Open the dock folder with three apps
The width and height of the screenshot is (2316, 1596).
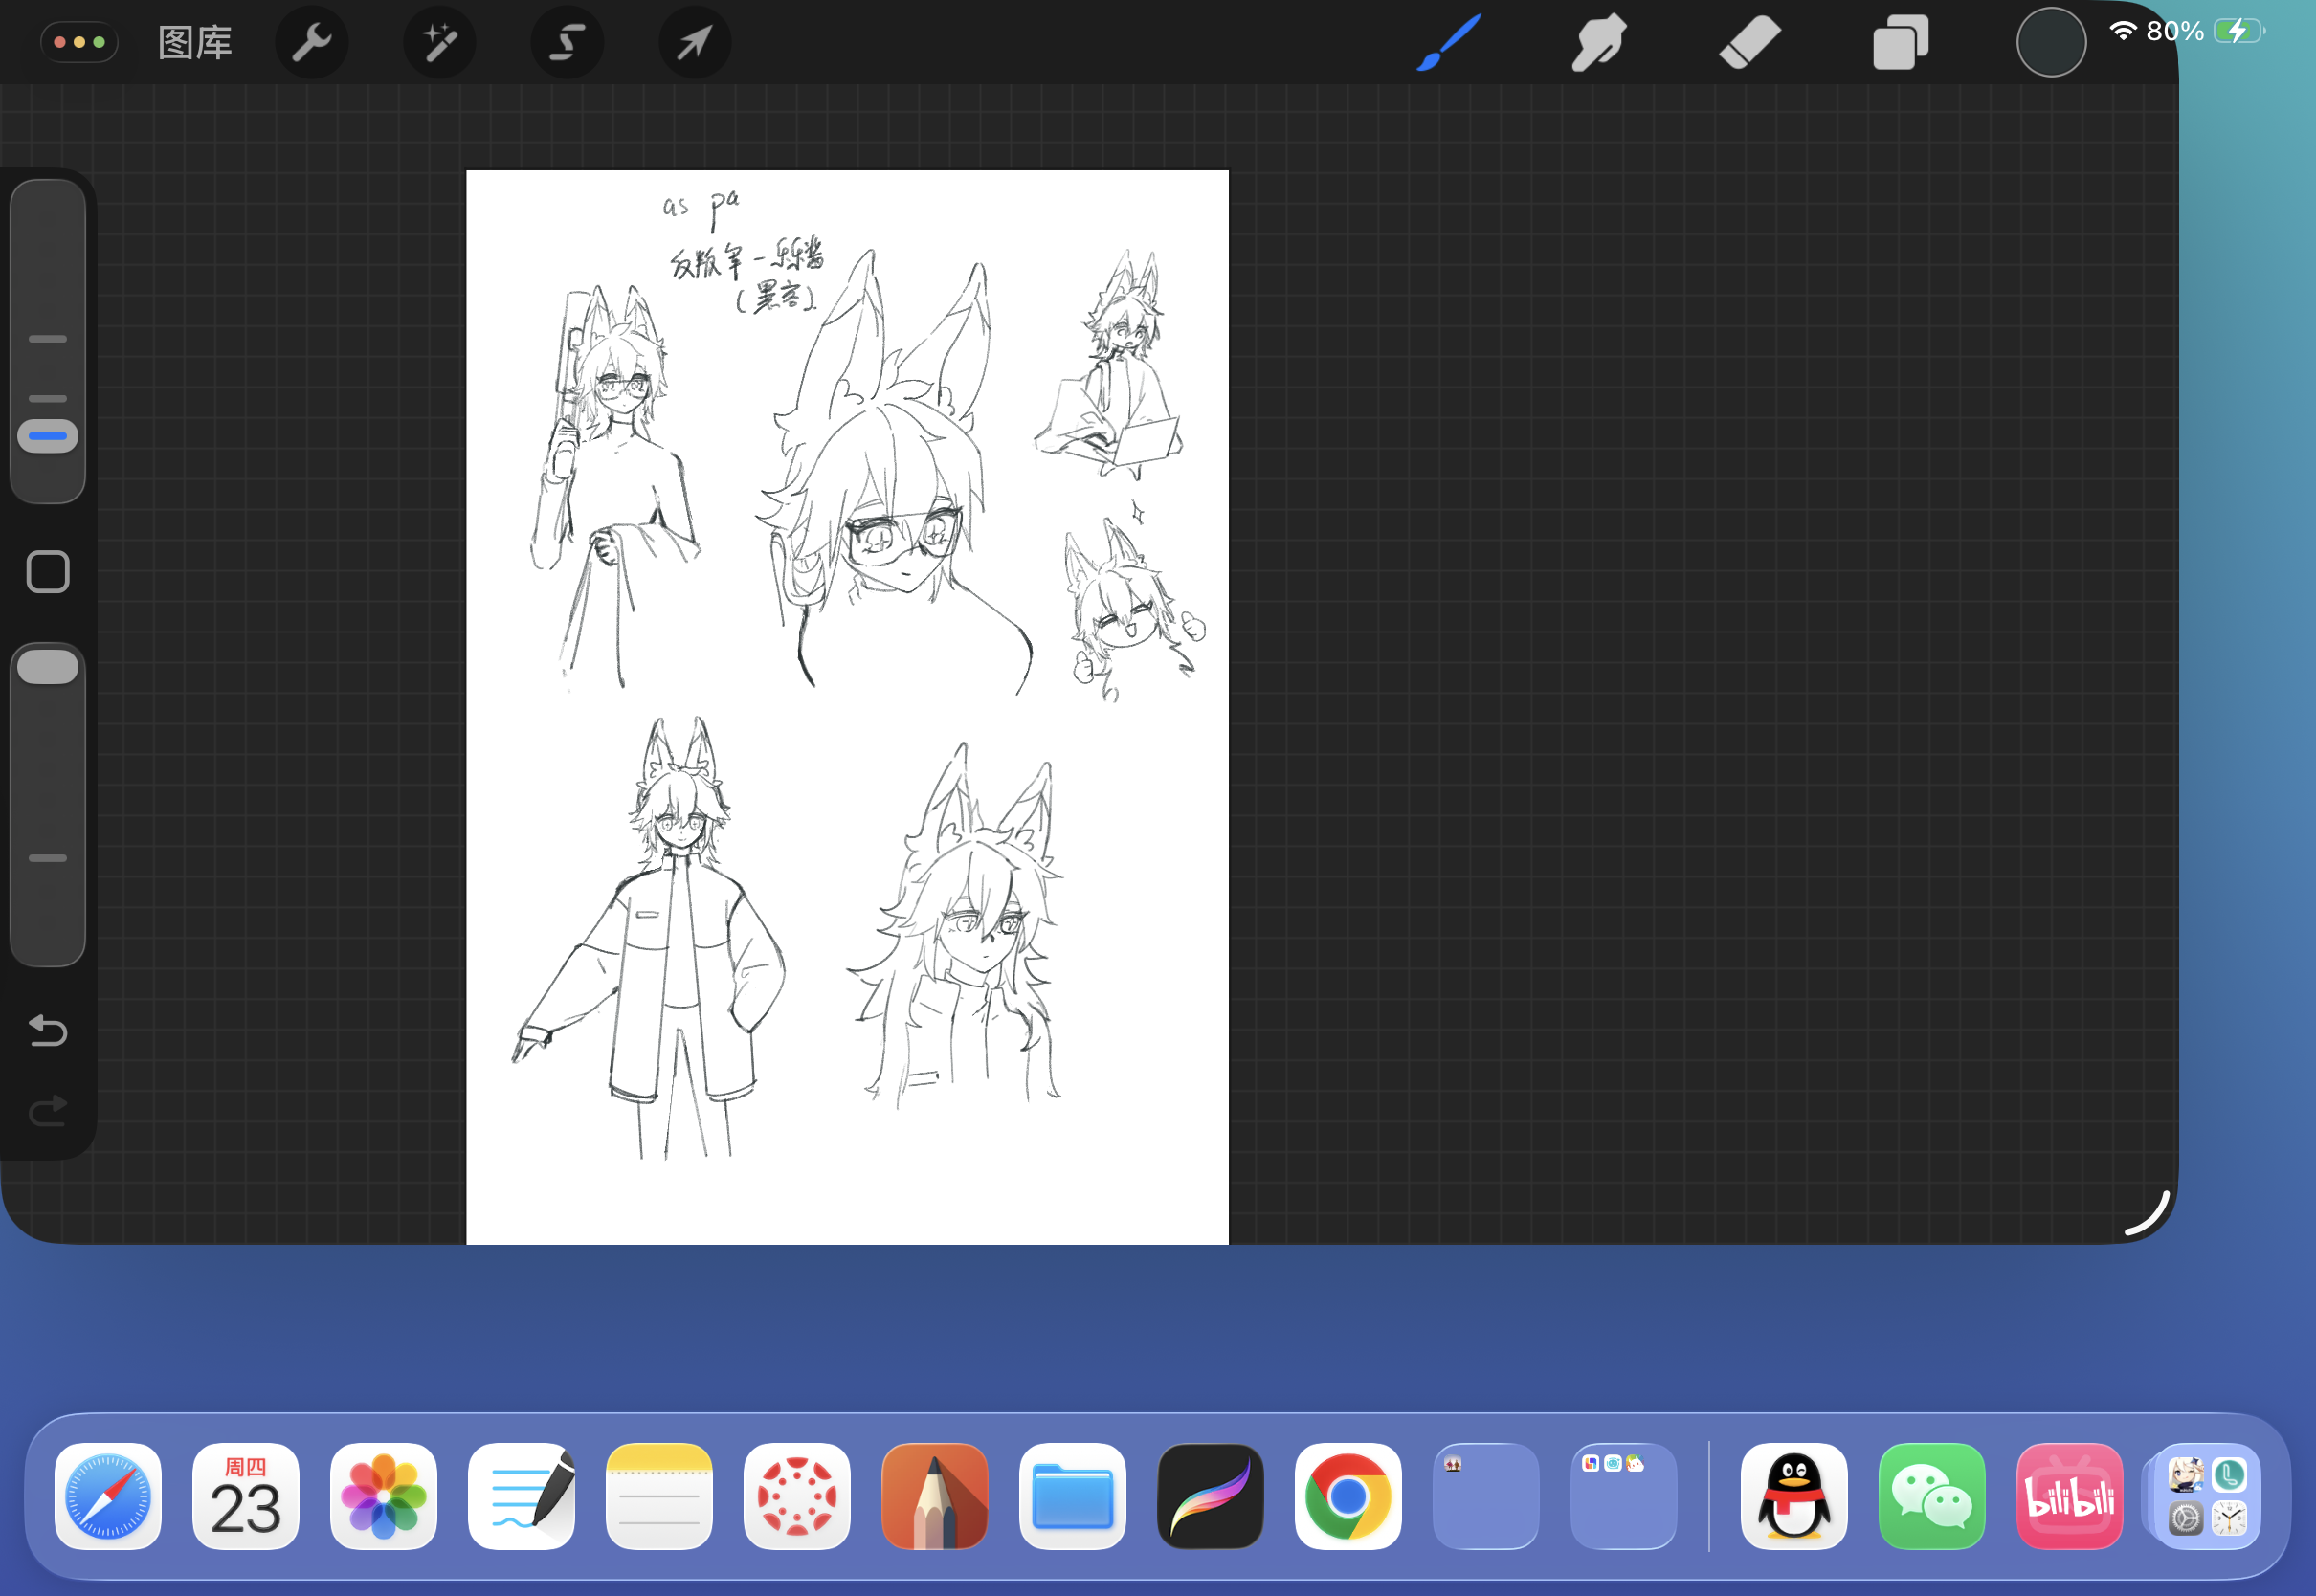tap(1624, 1496)
